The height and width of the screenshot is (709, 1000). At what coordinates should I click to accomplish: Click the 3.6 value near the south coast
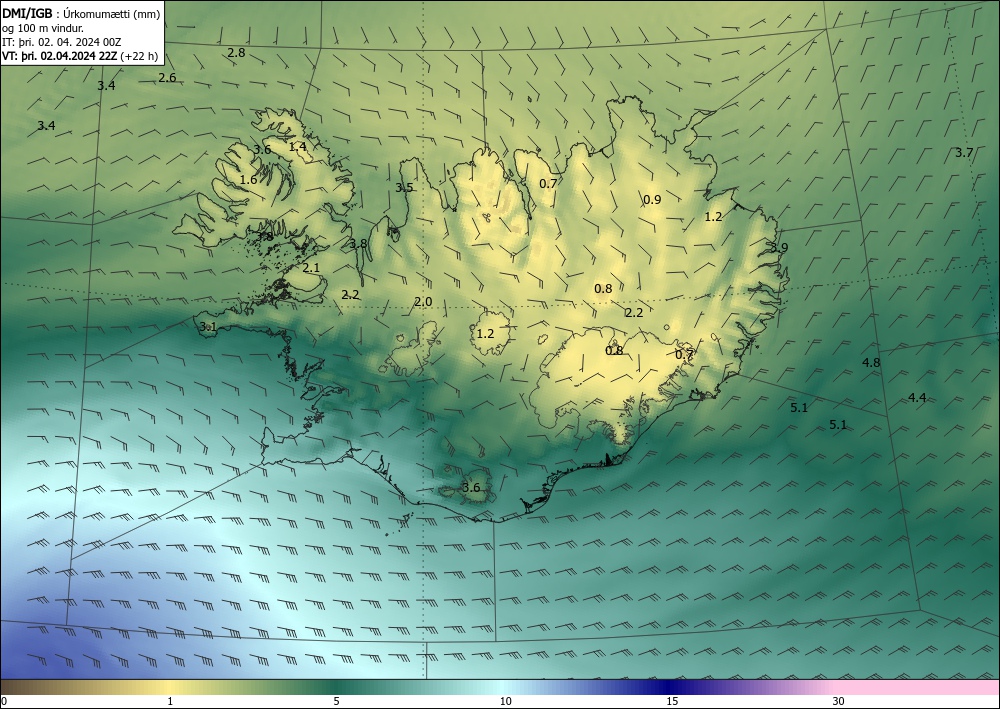[471, 488]
